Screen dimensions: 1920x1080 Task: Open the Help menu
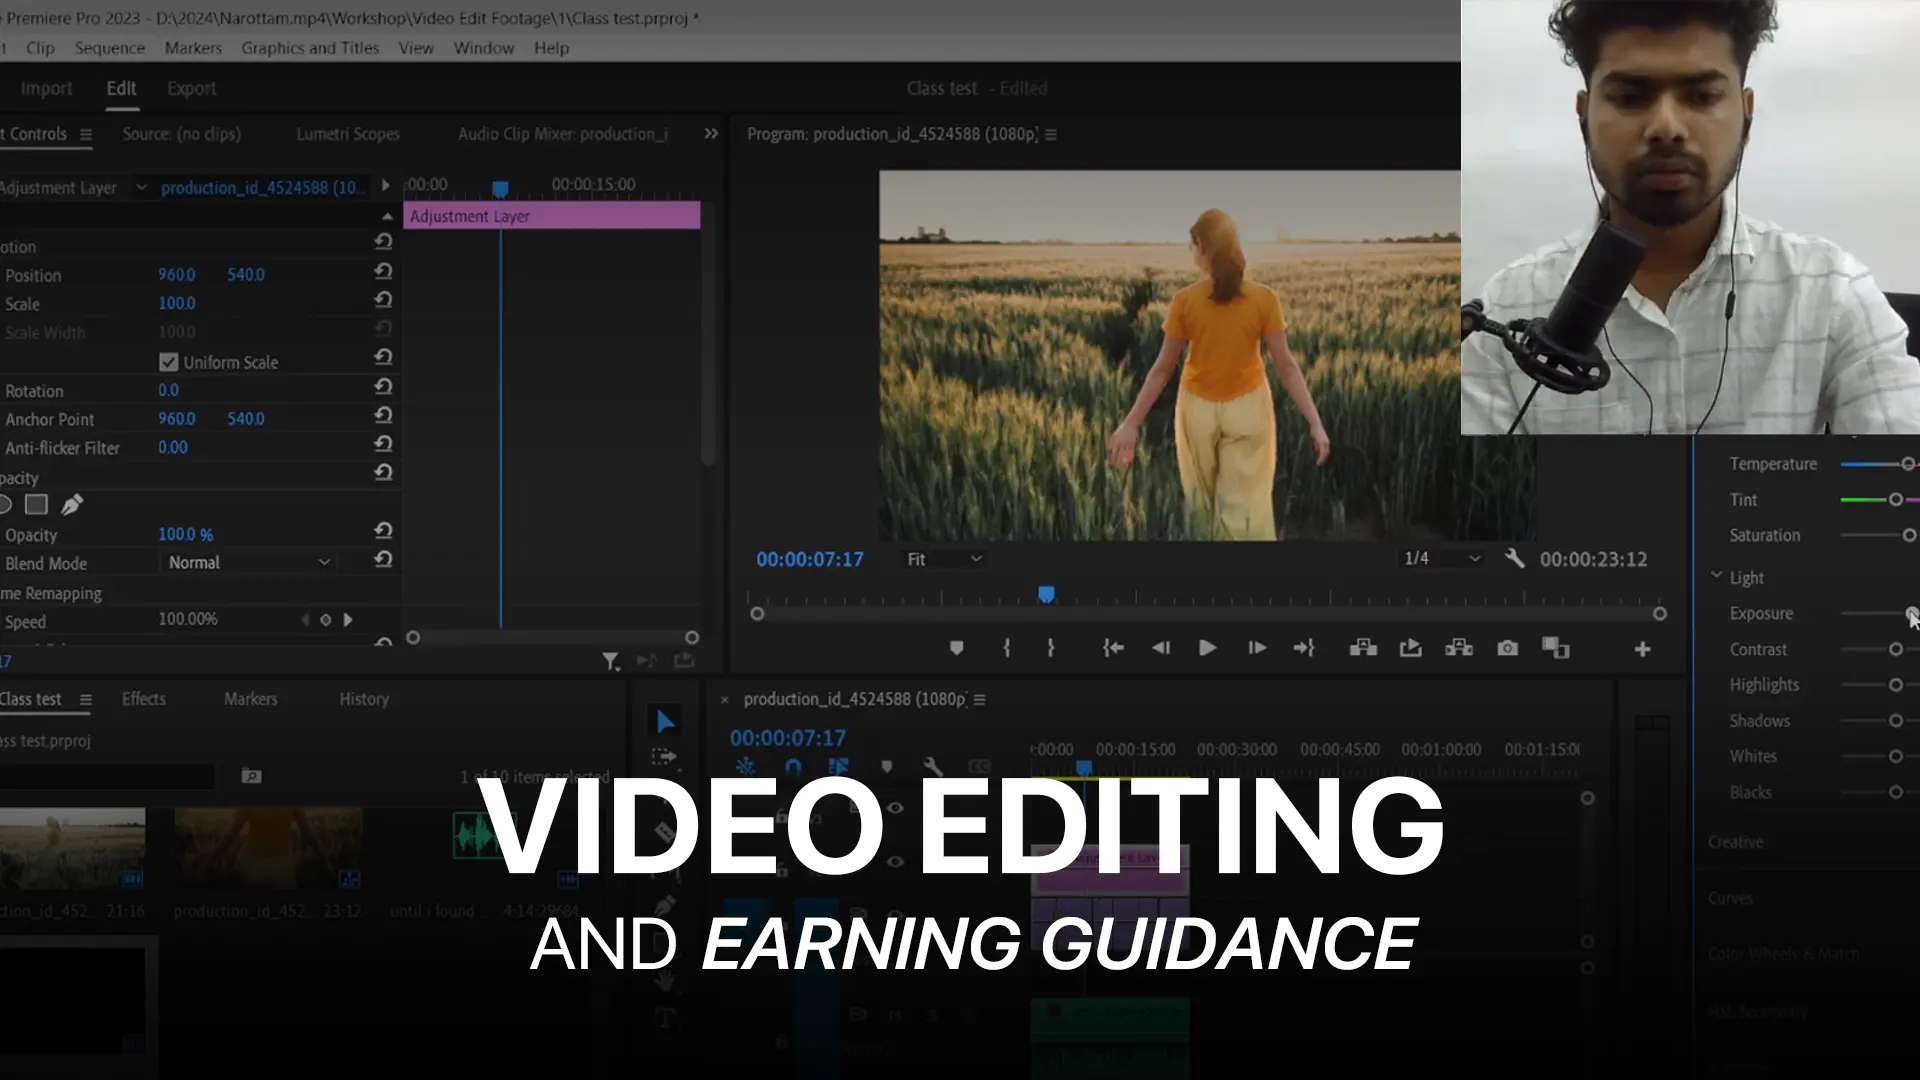point(551,48)
